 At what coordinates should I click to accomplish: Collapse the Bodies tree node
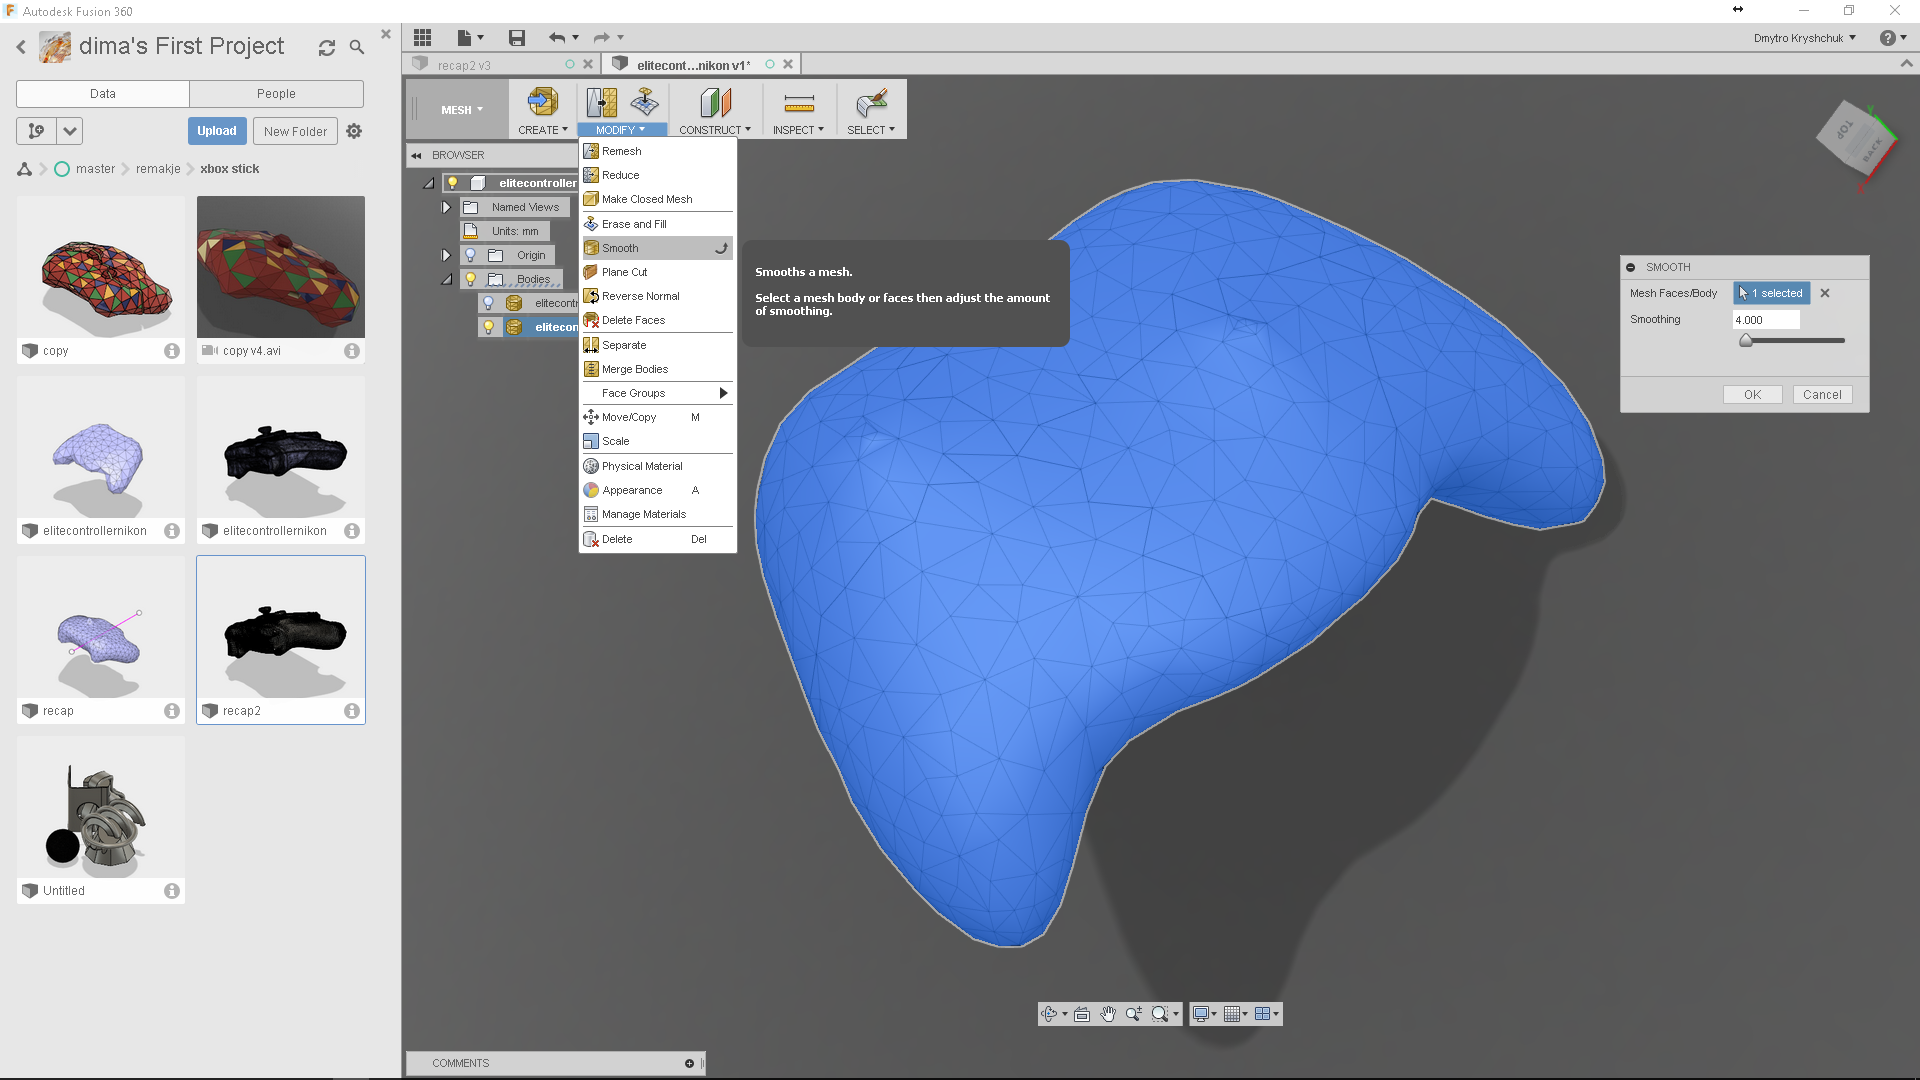pyautogui.click(x=446, y=279)
